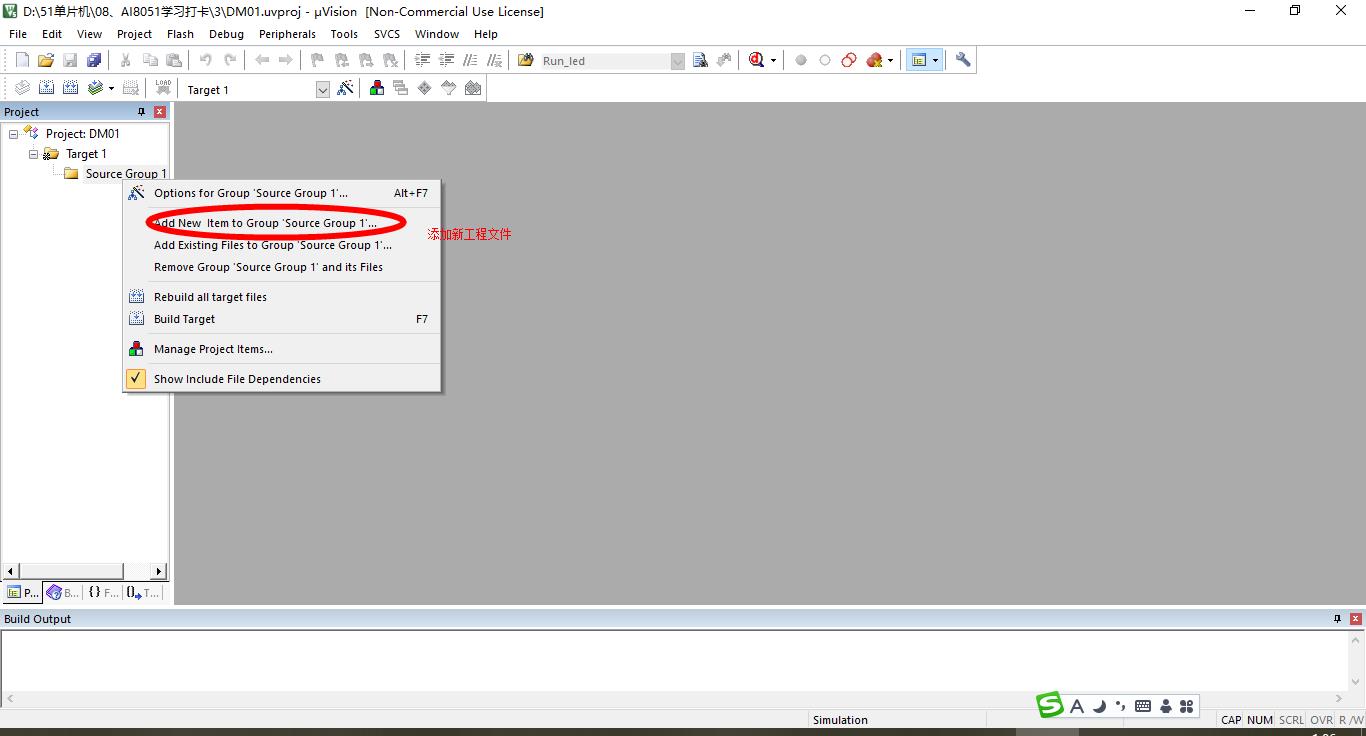Click the Translate current file icon
This screenshot has width=1366, height=736.
pos(22,88)
